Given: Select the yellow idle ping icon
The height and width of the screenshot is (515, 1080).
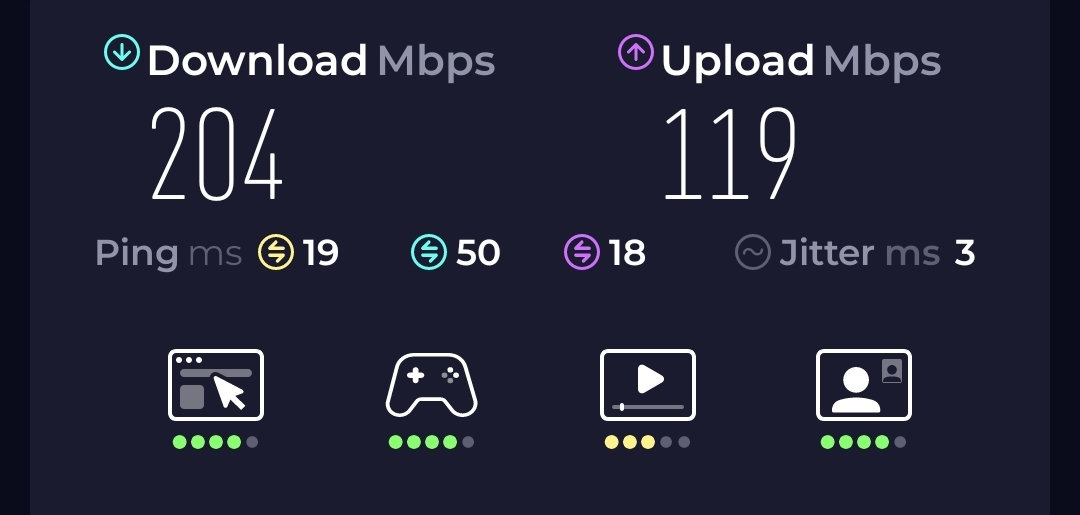Looking at the screenshot, I should point(276,252).
